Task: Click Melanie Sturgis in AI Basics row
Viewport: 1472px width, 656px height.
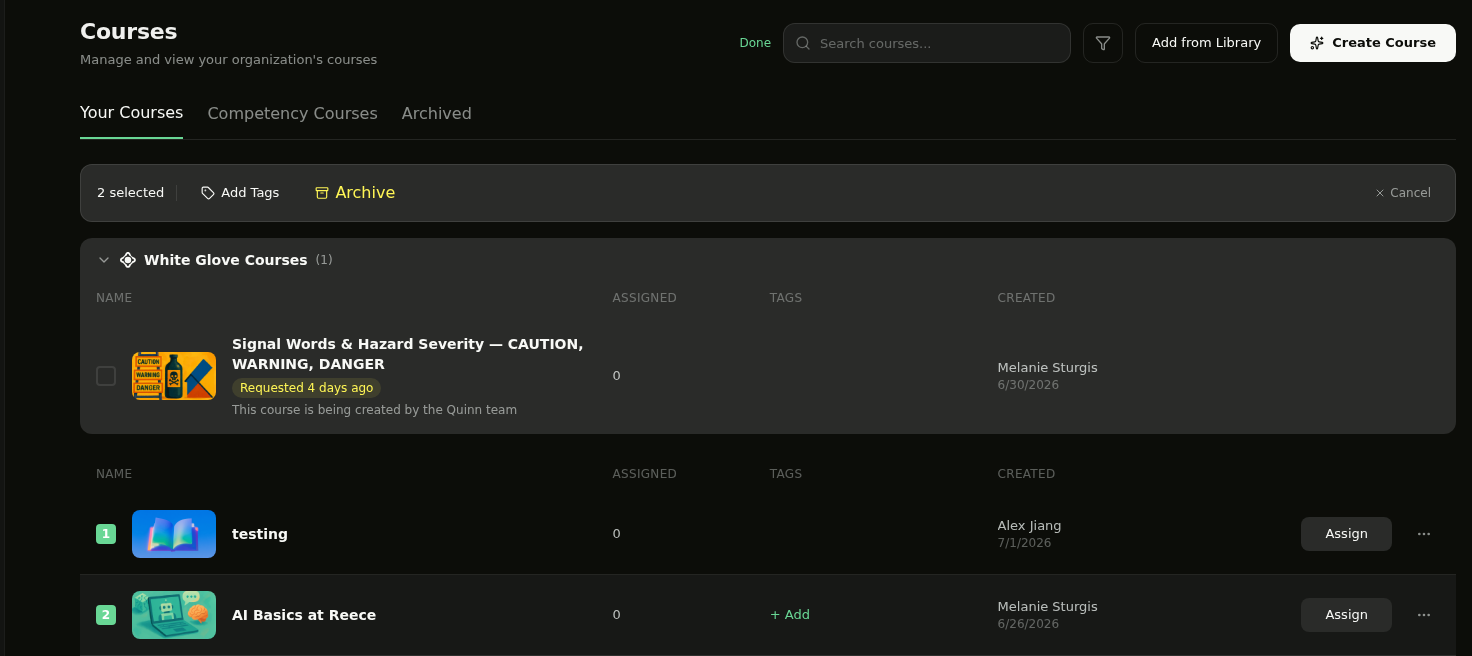Action: point(1047,607)
